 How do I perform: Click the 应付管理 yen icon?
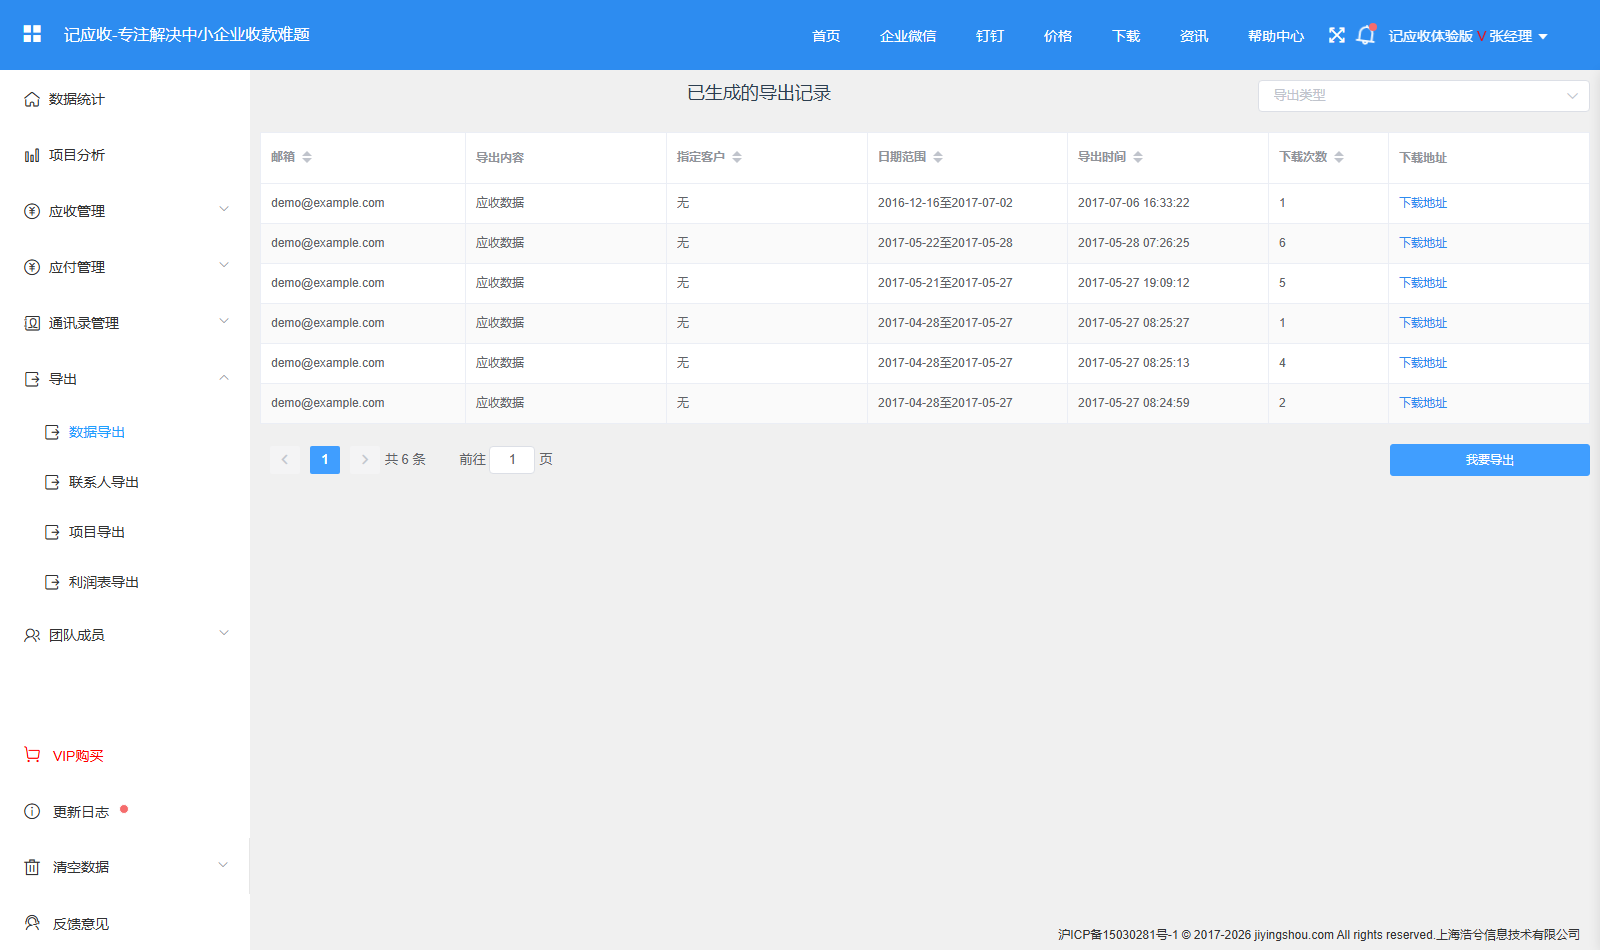[x=32, y=267]
